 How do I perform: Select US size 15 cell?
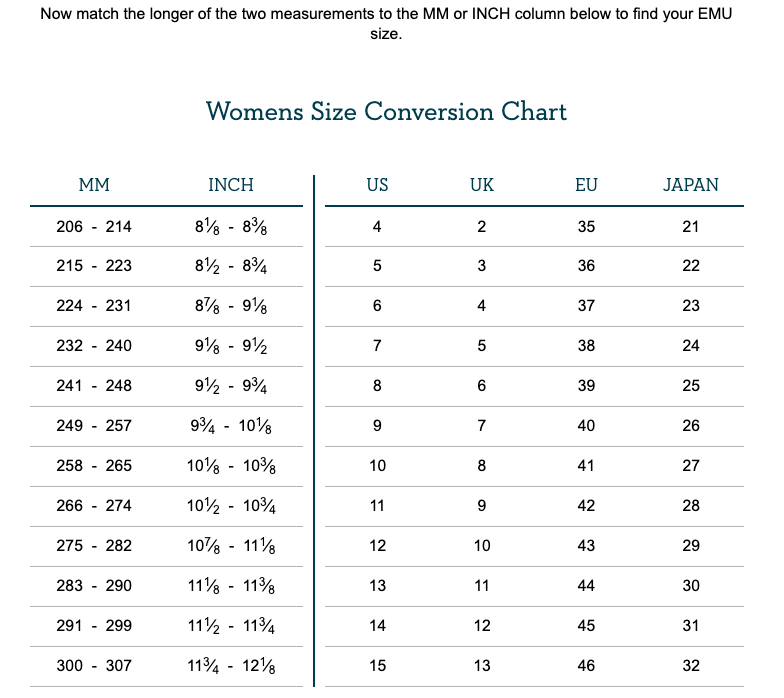377,666
